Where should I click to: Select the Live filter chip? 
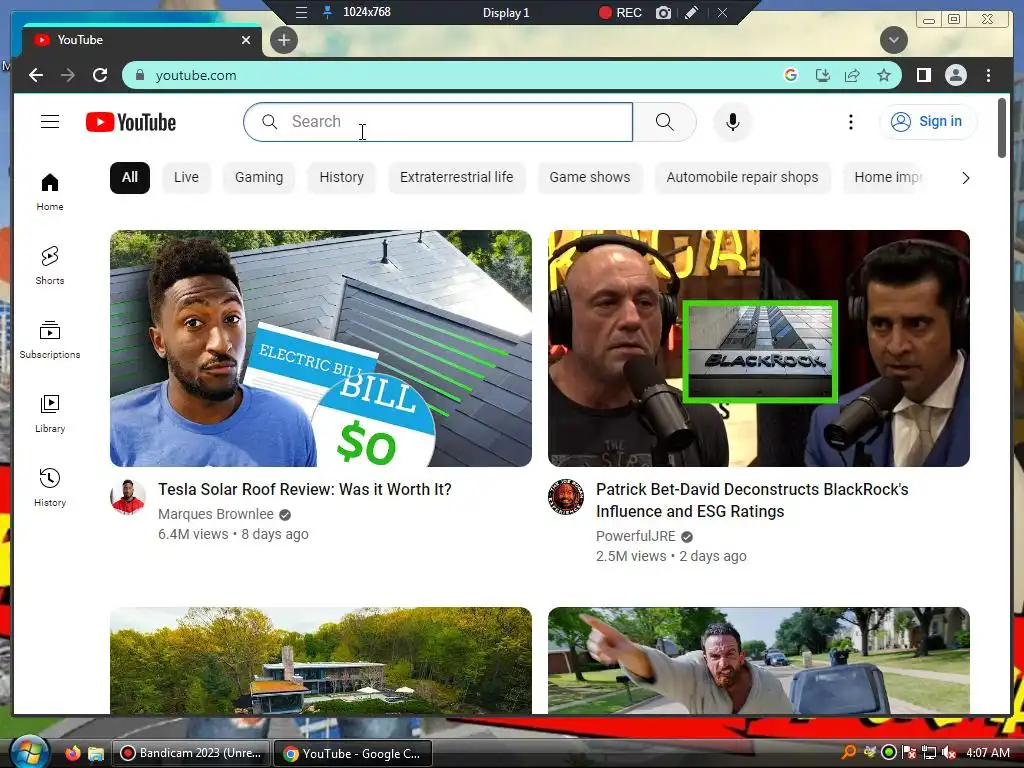[186, 178]
